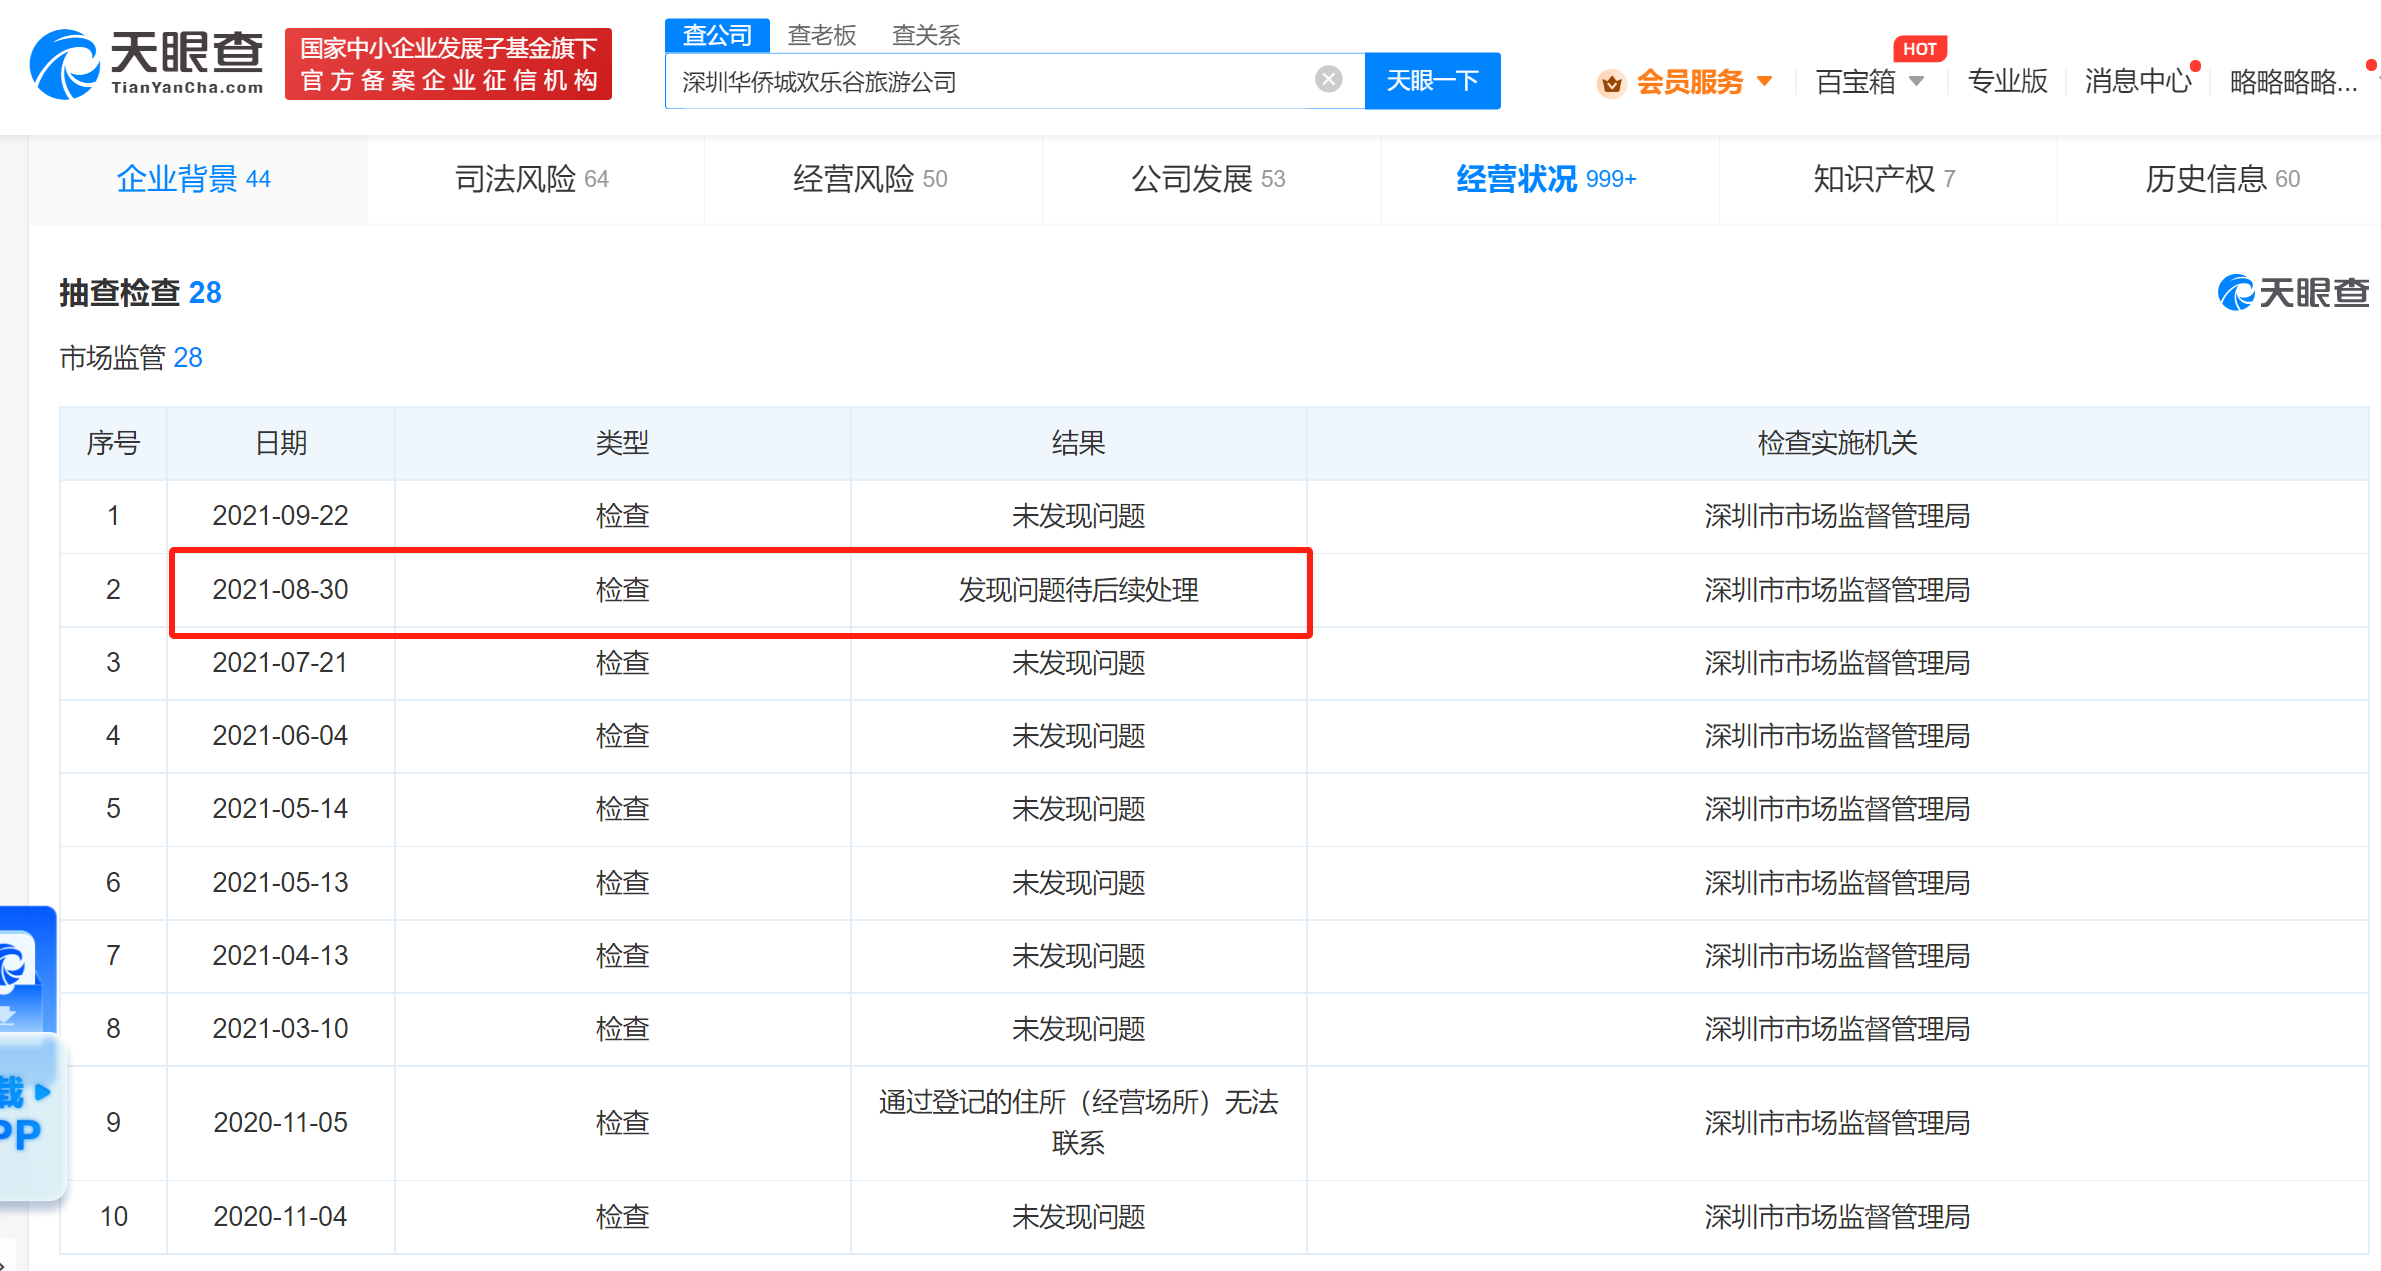
Task: Click 深圳市市场监督管理局 in the 2020-11-04 row
Action: click(1837, 1217)
